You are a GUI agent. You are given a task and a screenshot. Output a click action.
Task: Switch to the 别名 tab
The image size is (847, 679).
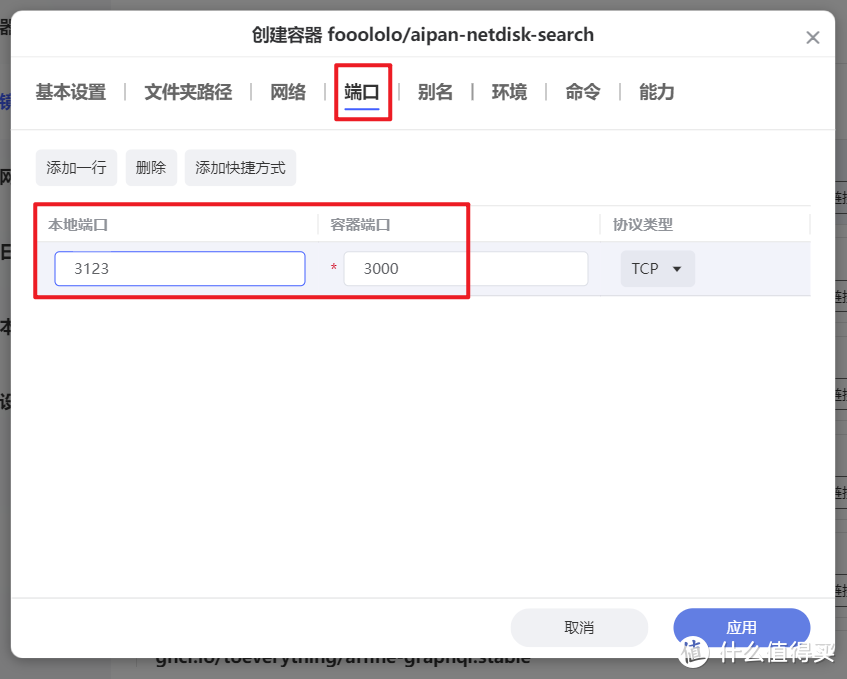[x=435, y=92]
